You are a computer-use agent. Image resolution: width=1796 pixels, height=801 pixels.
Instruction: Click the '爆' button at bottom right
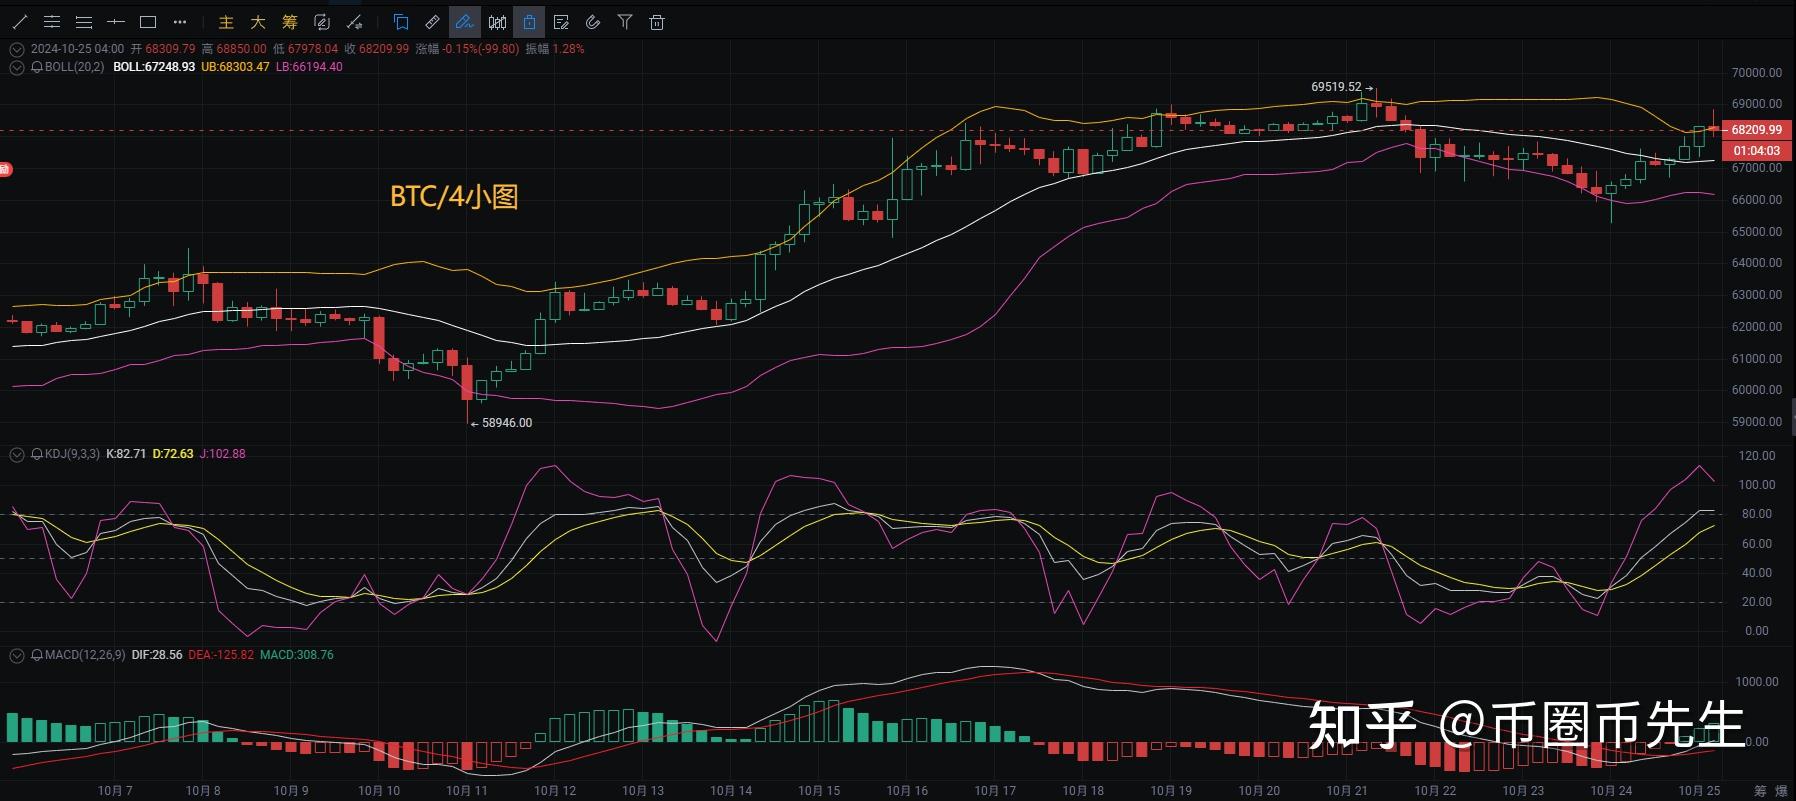(x=1781, y=791)
